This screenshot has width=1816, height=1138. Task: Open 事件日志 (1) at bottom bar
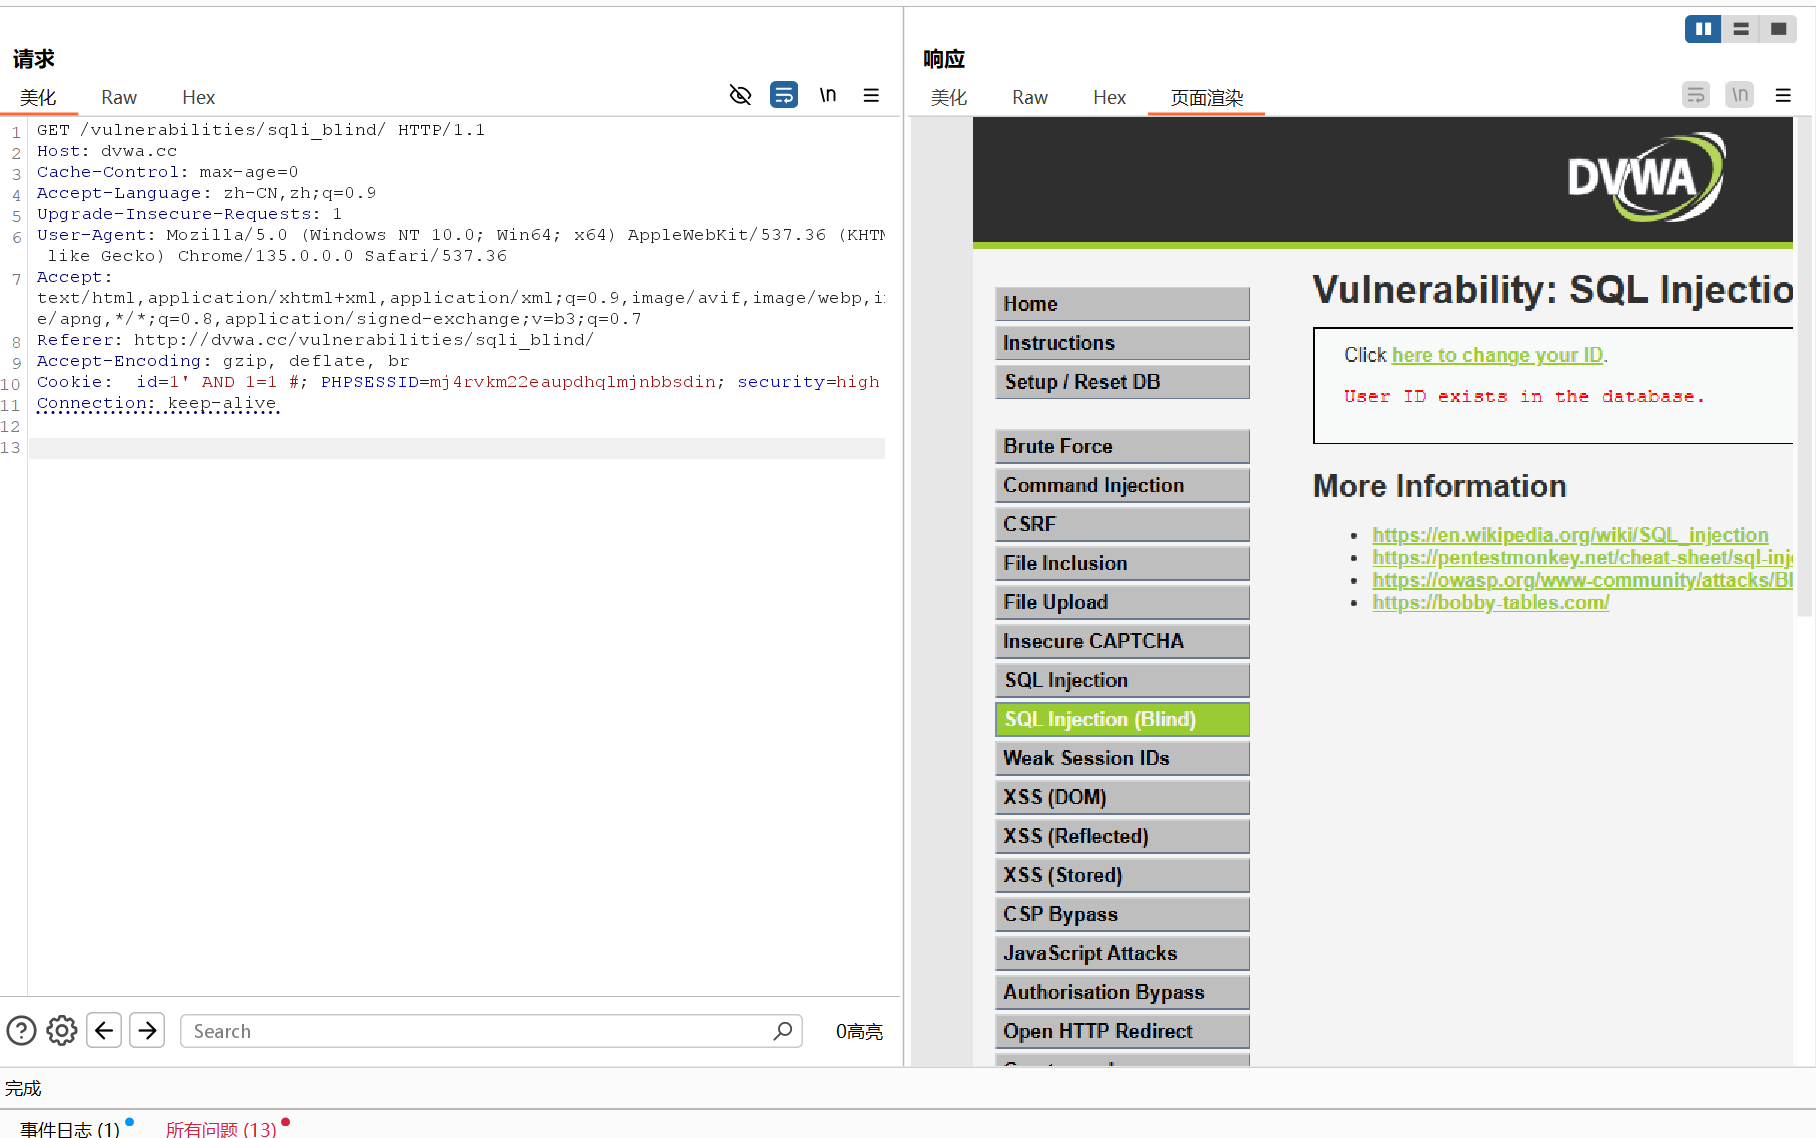tap(70, 1129)
